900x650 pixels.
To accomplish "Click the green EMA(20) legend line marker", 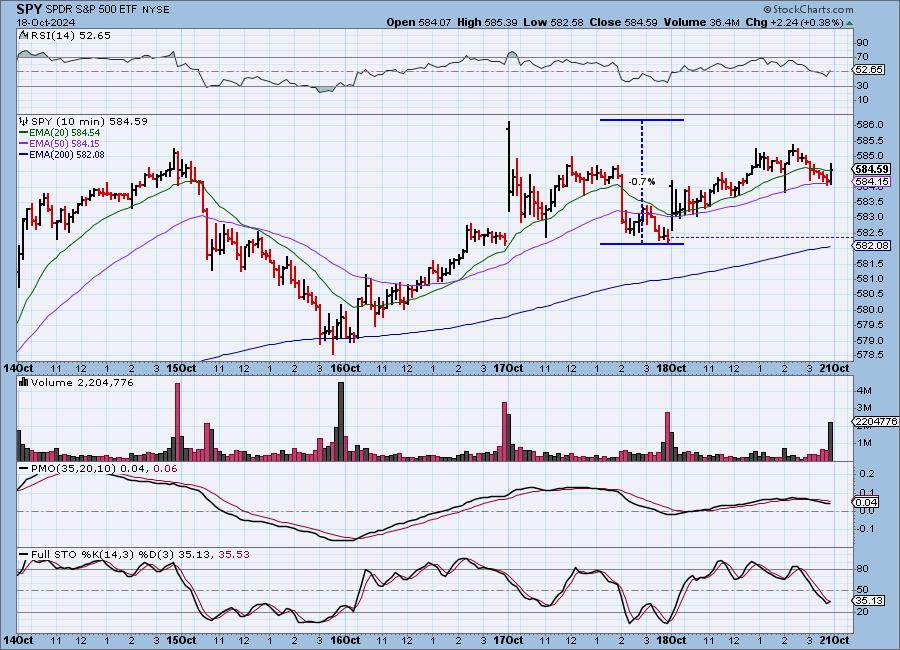I will pos(24,133).
